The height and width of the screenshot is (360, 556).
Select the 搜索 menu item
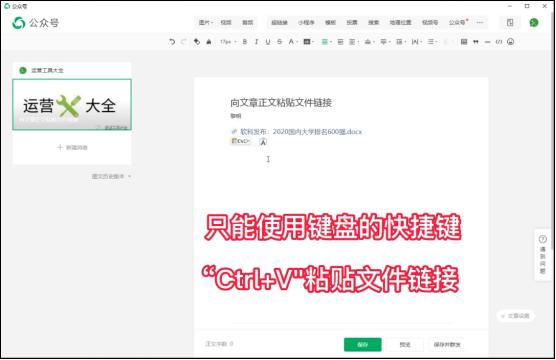pyautogui.click(x=373, y=22)
